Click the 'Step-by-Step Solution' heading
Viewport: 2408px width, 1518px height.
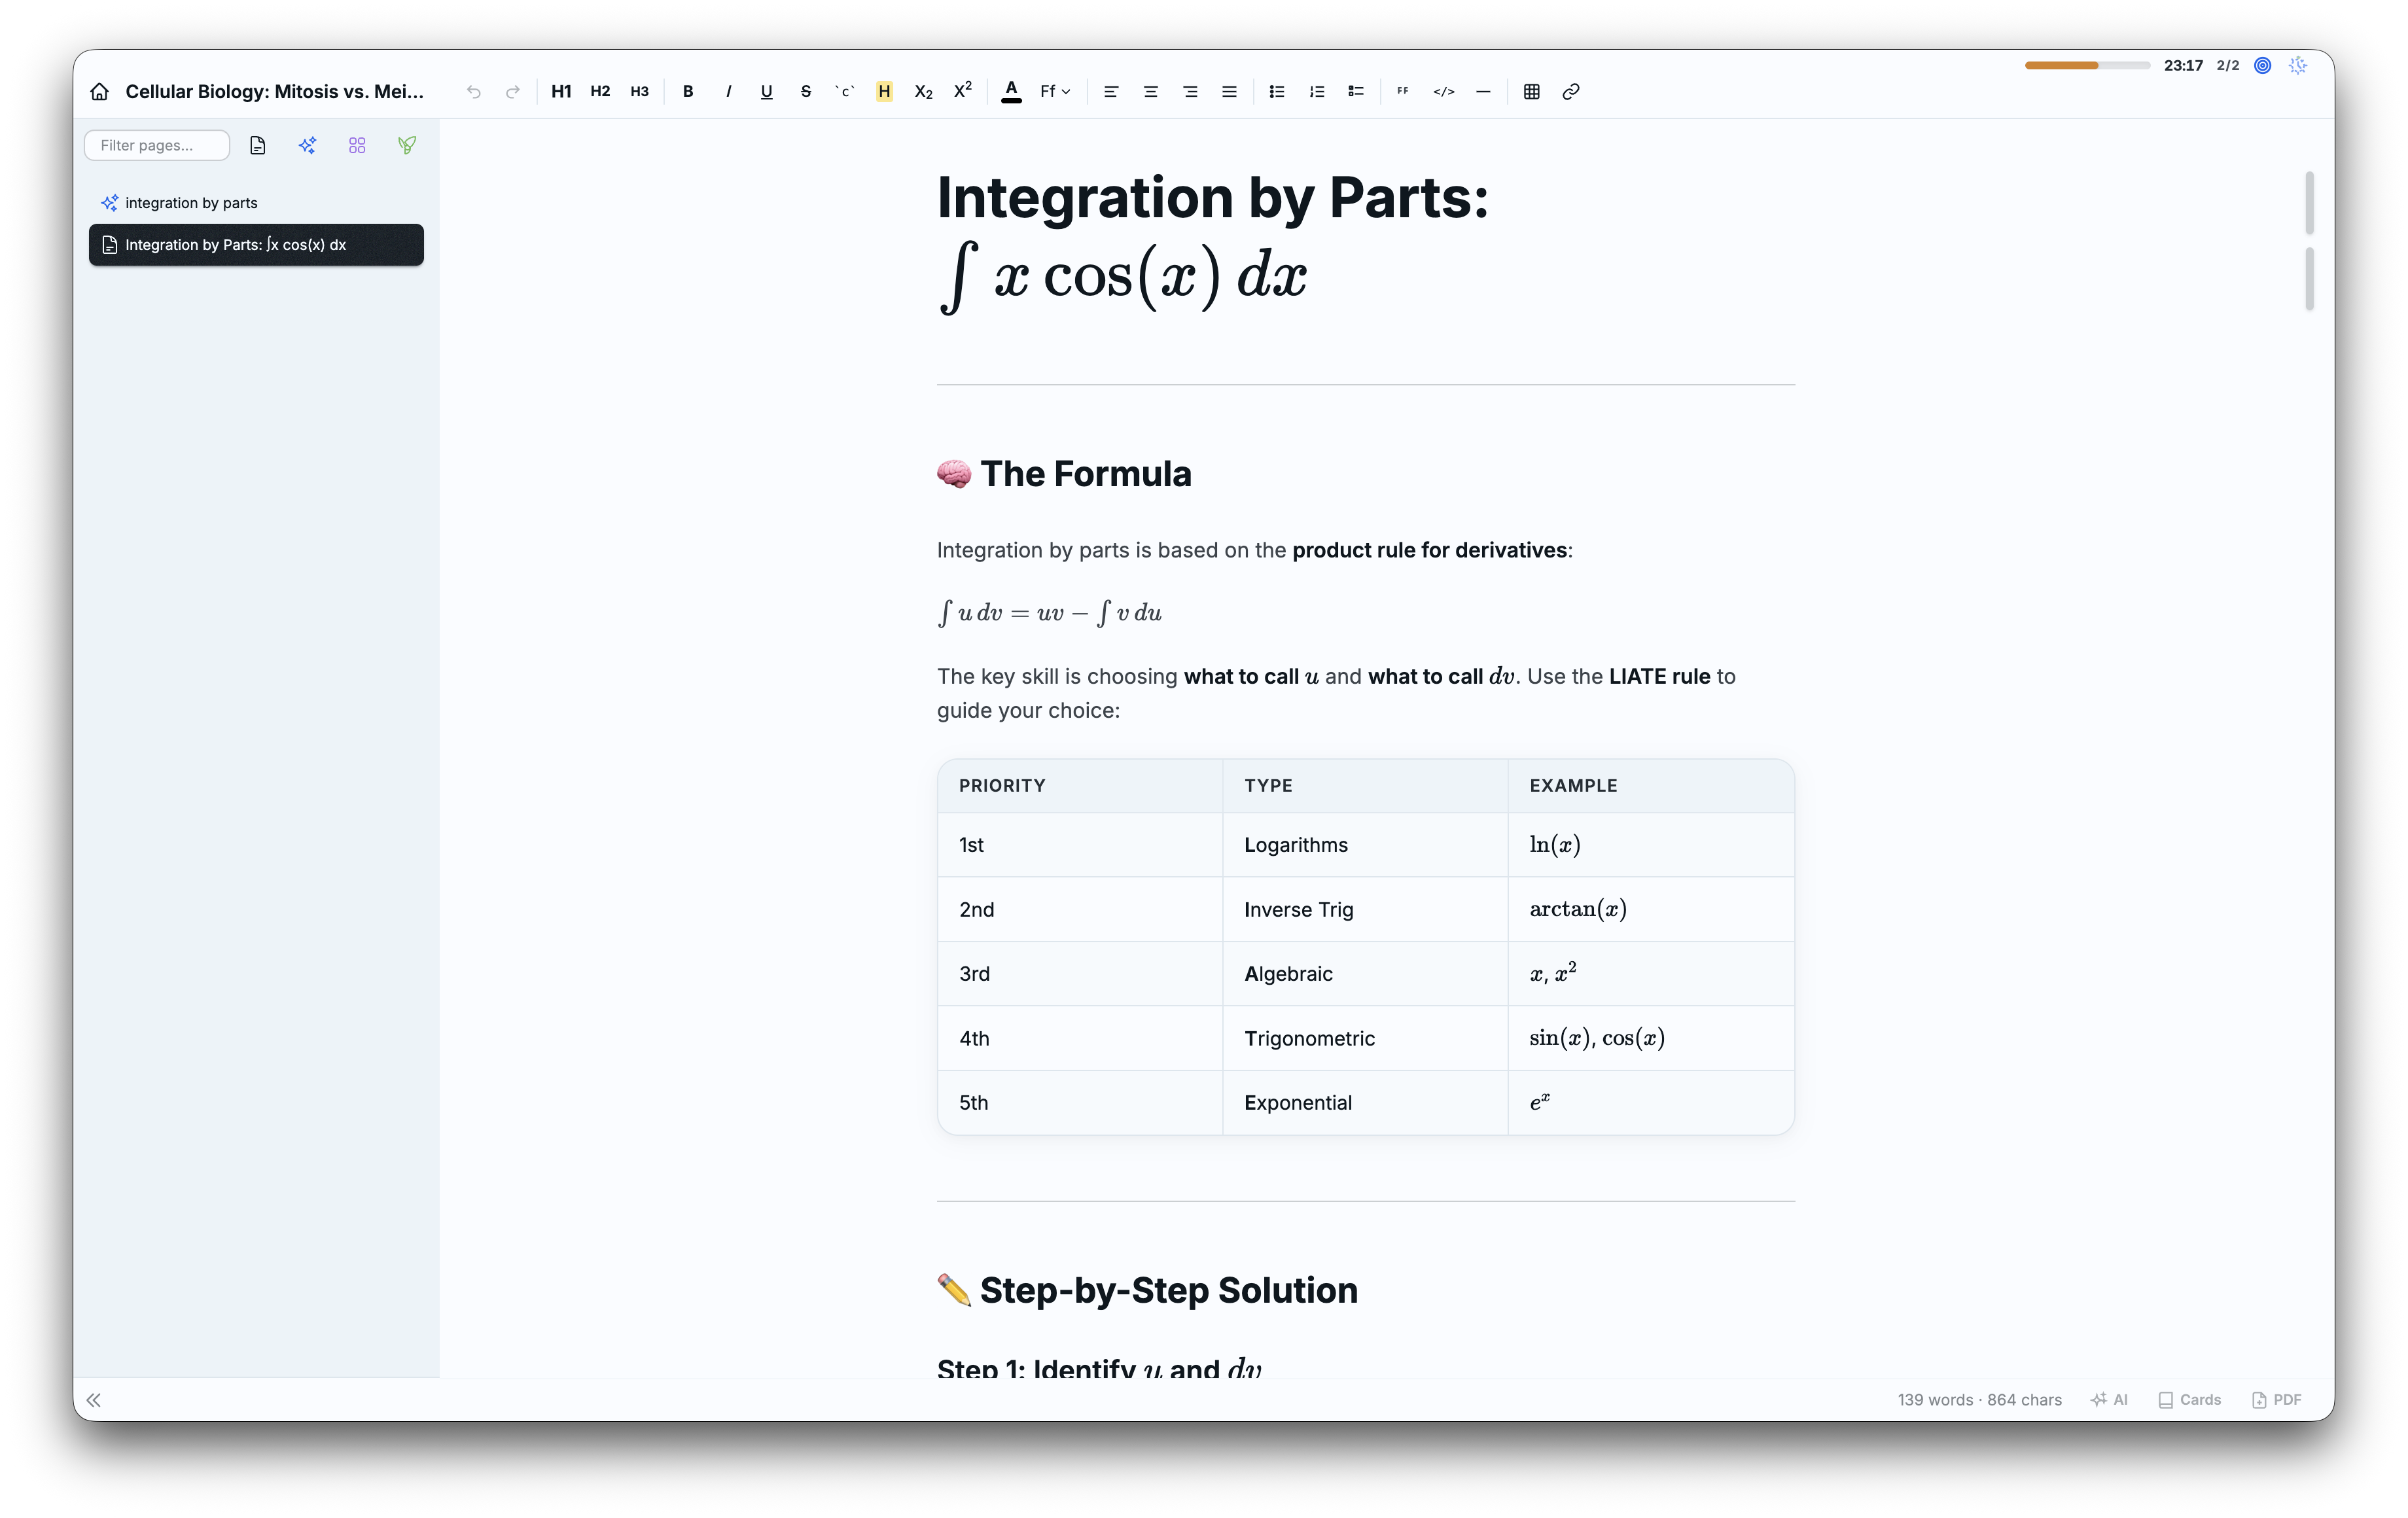[1169, 1290]
